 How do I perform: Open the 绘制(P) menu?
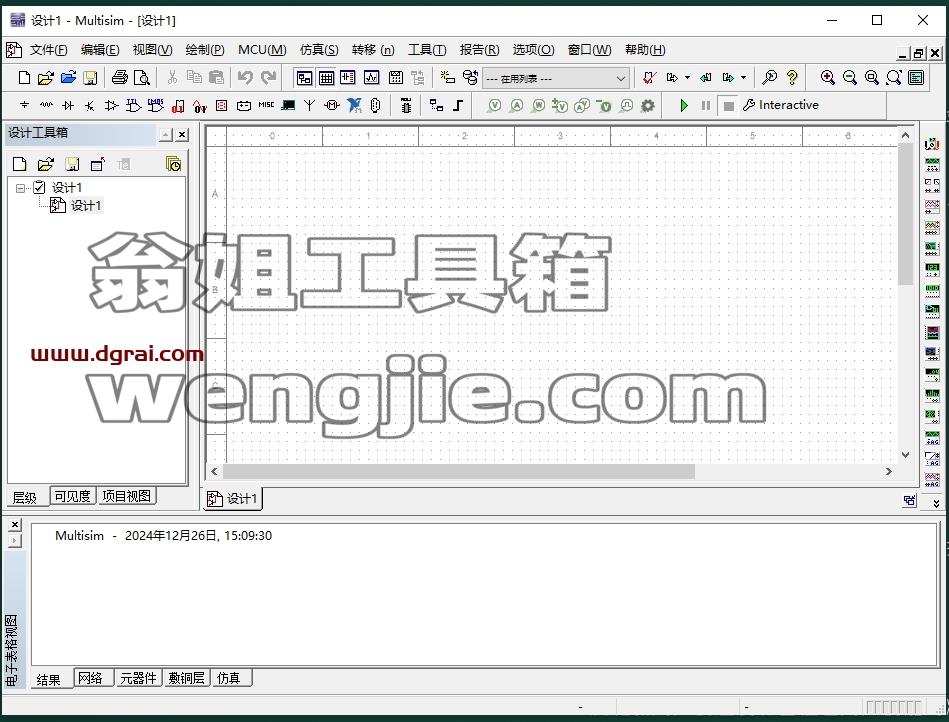205,50
